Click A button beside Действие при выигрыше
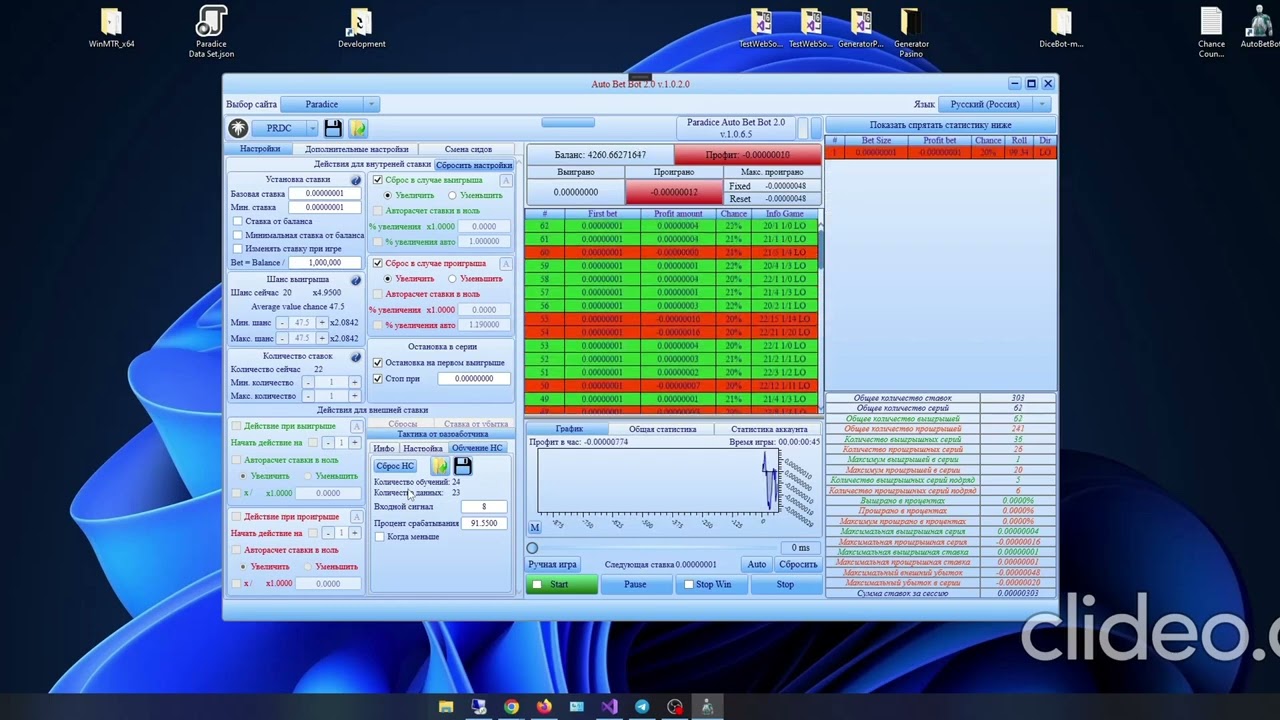This screenshot has width=1280, height=720. (355, 426)
